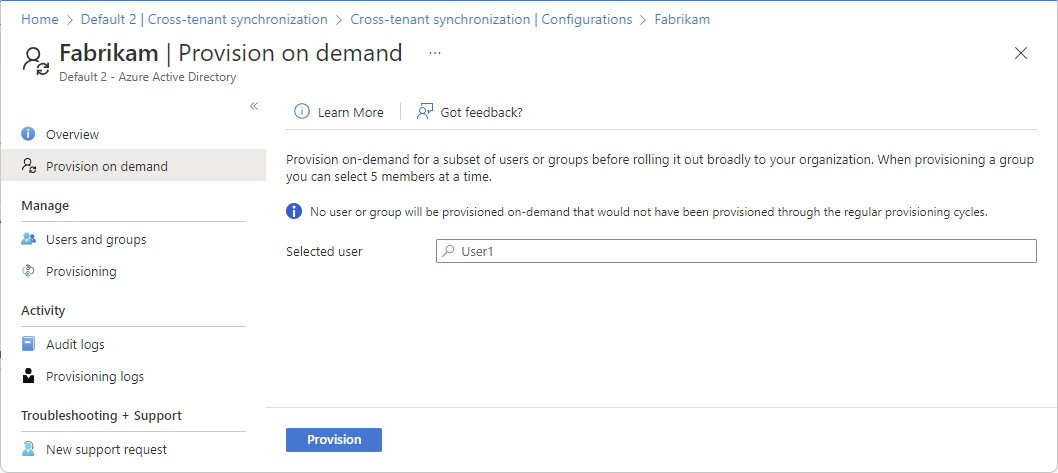Viewport: 1058px width, 473px height.
Task: Click Default 2 - Azure Active Directory subtitle
Action: tap(148, 77)
